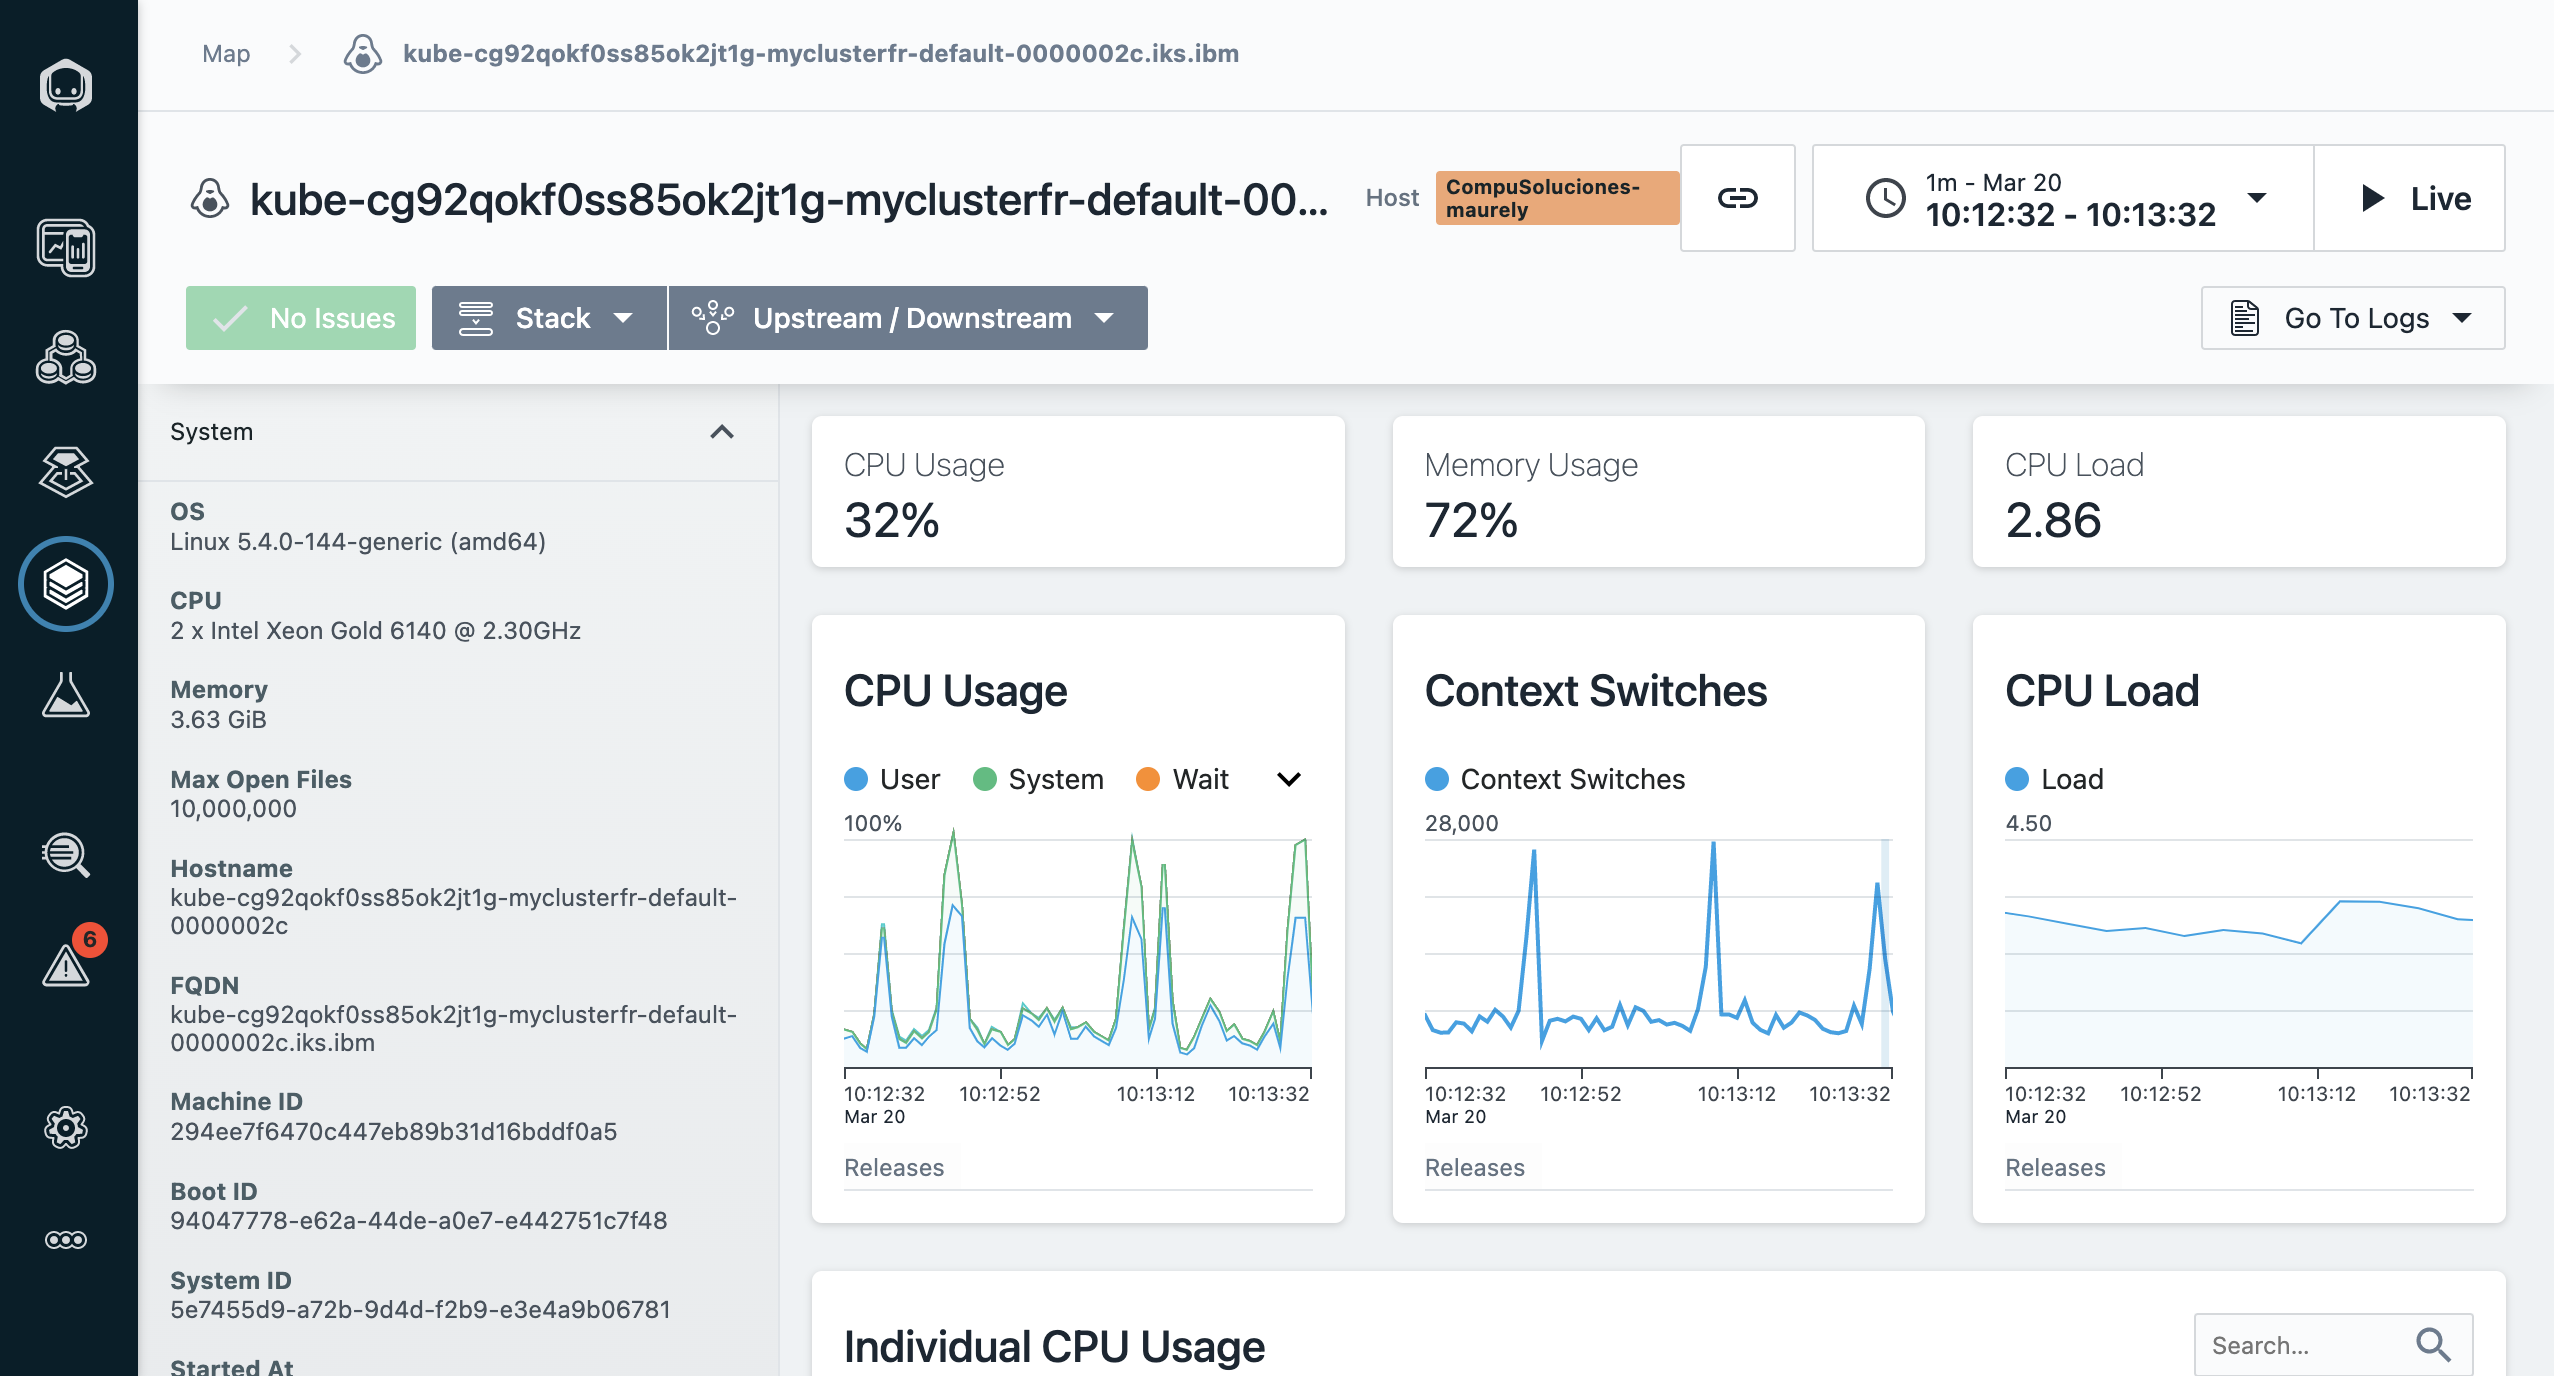The height and width of the screenshot is (1376, 2554).
Task: Click the Live playback button
Action: (x=2410, y=198)
